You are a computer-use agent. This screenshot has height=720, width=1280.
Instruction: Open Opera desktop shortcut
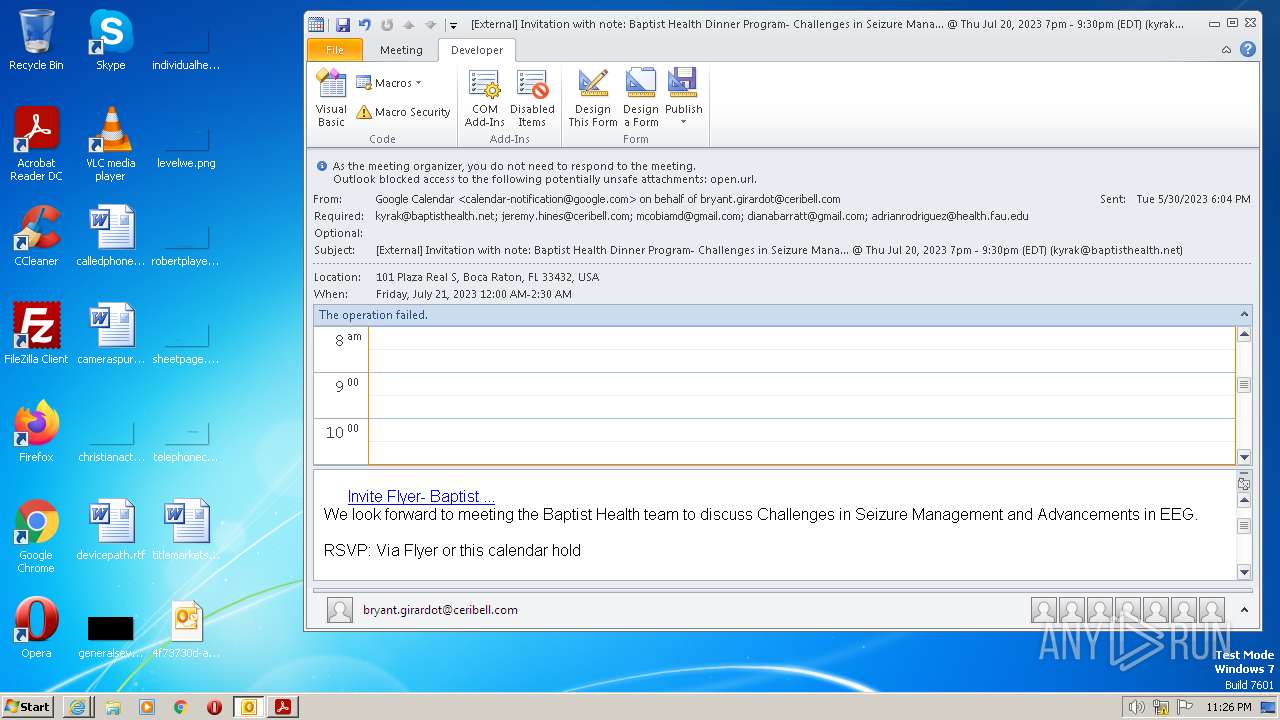[36, 628]
